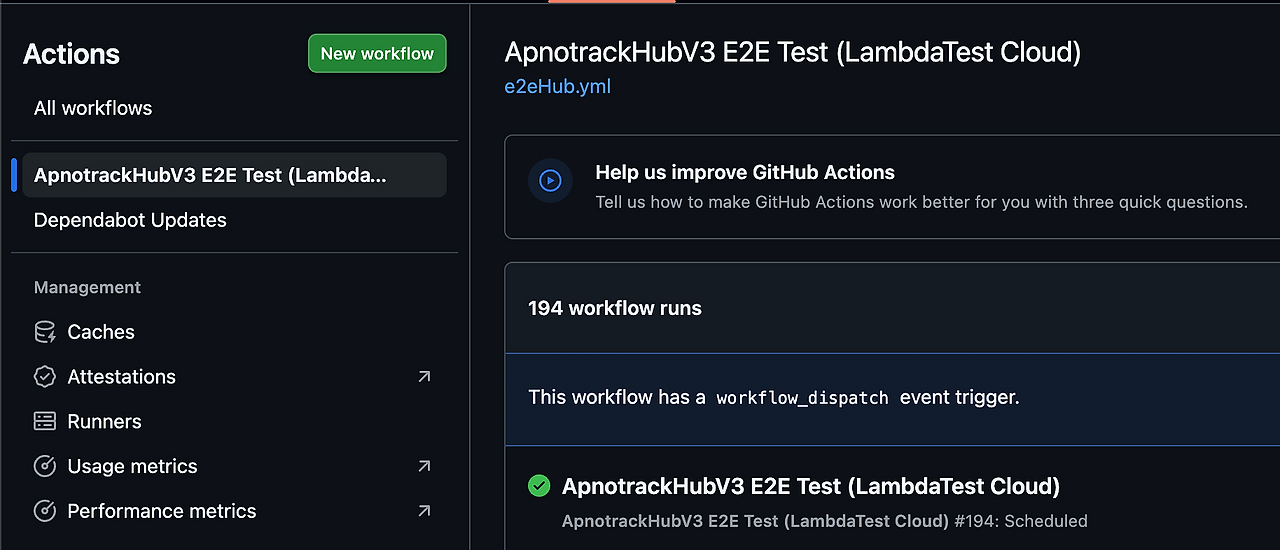
Task: Click the play icon in survey banner
Action: click(550, 181)
